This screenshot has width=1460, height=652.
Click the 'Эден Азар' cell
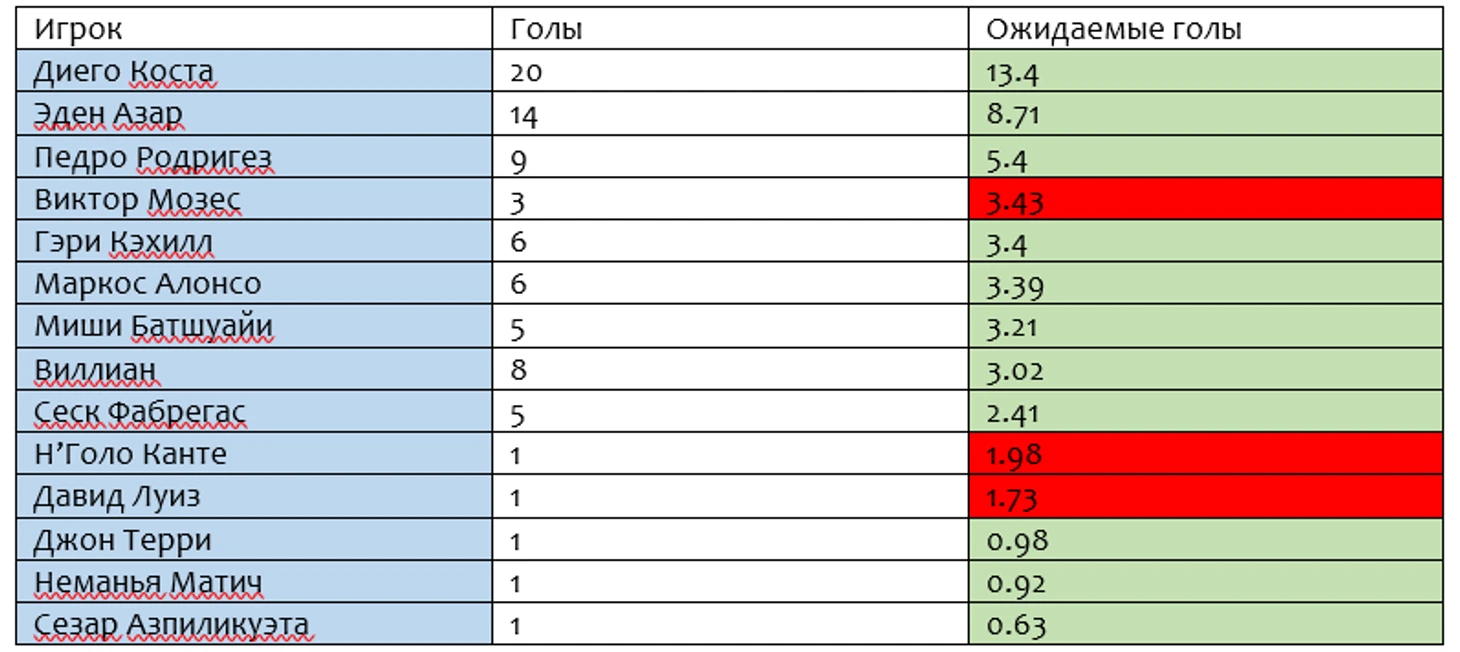(253, 114)
